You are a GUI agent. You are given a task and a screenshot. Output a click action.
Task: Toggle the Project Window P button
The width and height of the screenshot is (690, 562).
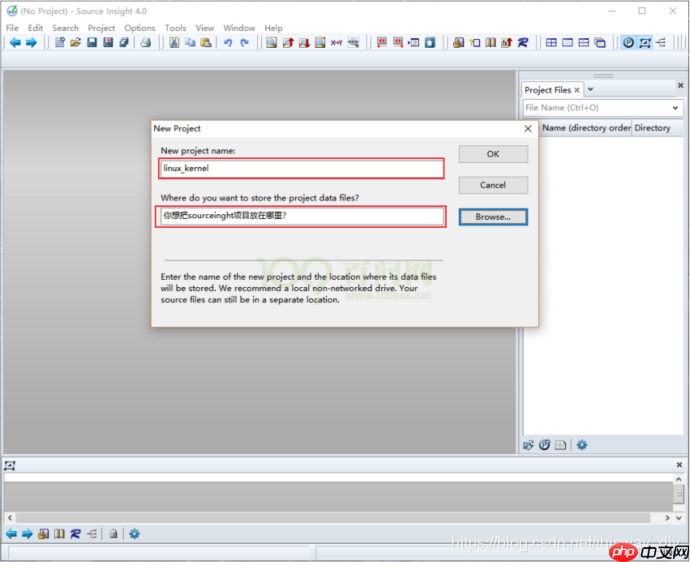[628, 43]
